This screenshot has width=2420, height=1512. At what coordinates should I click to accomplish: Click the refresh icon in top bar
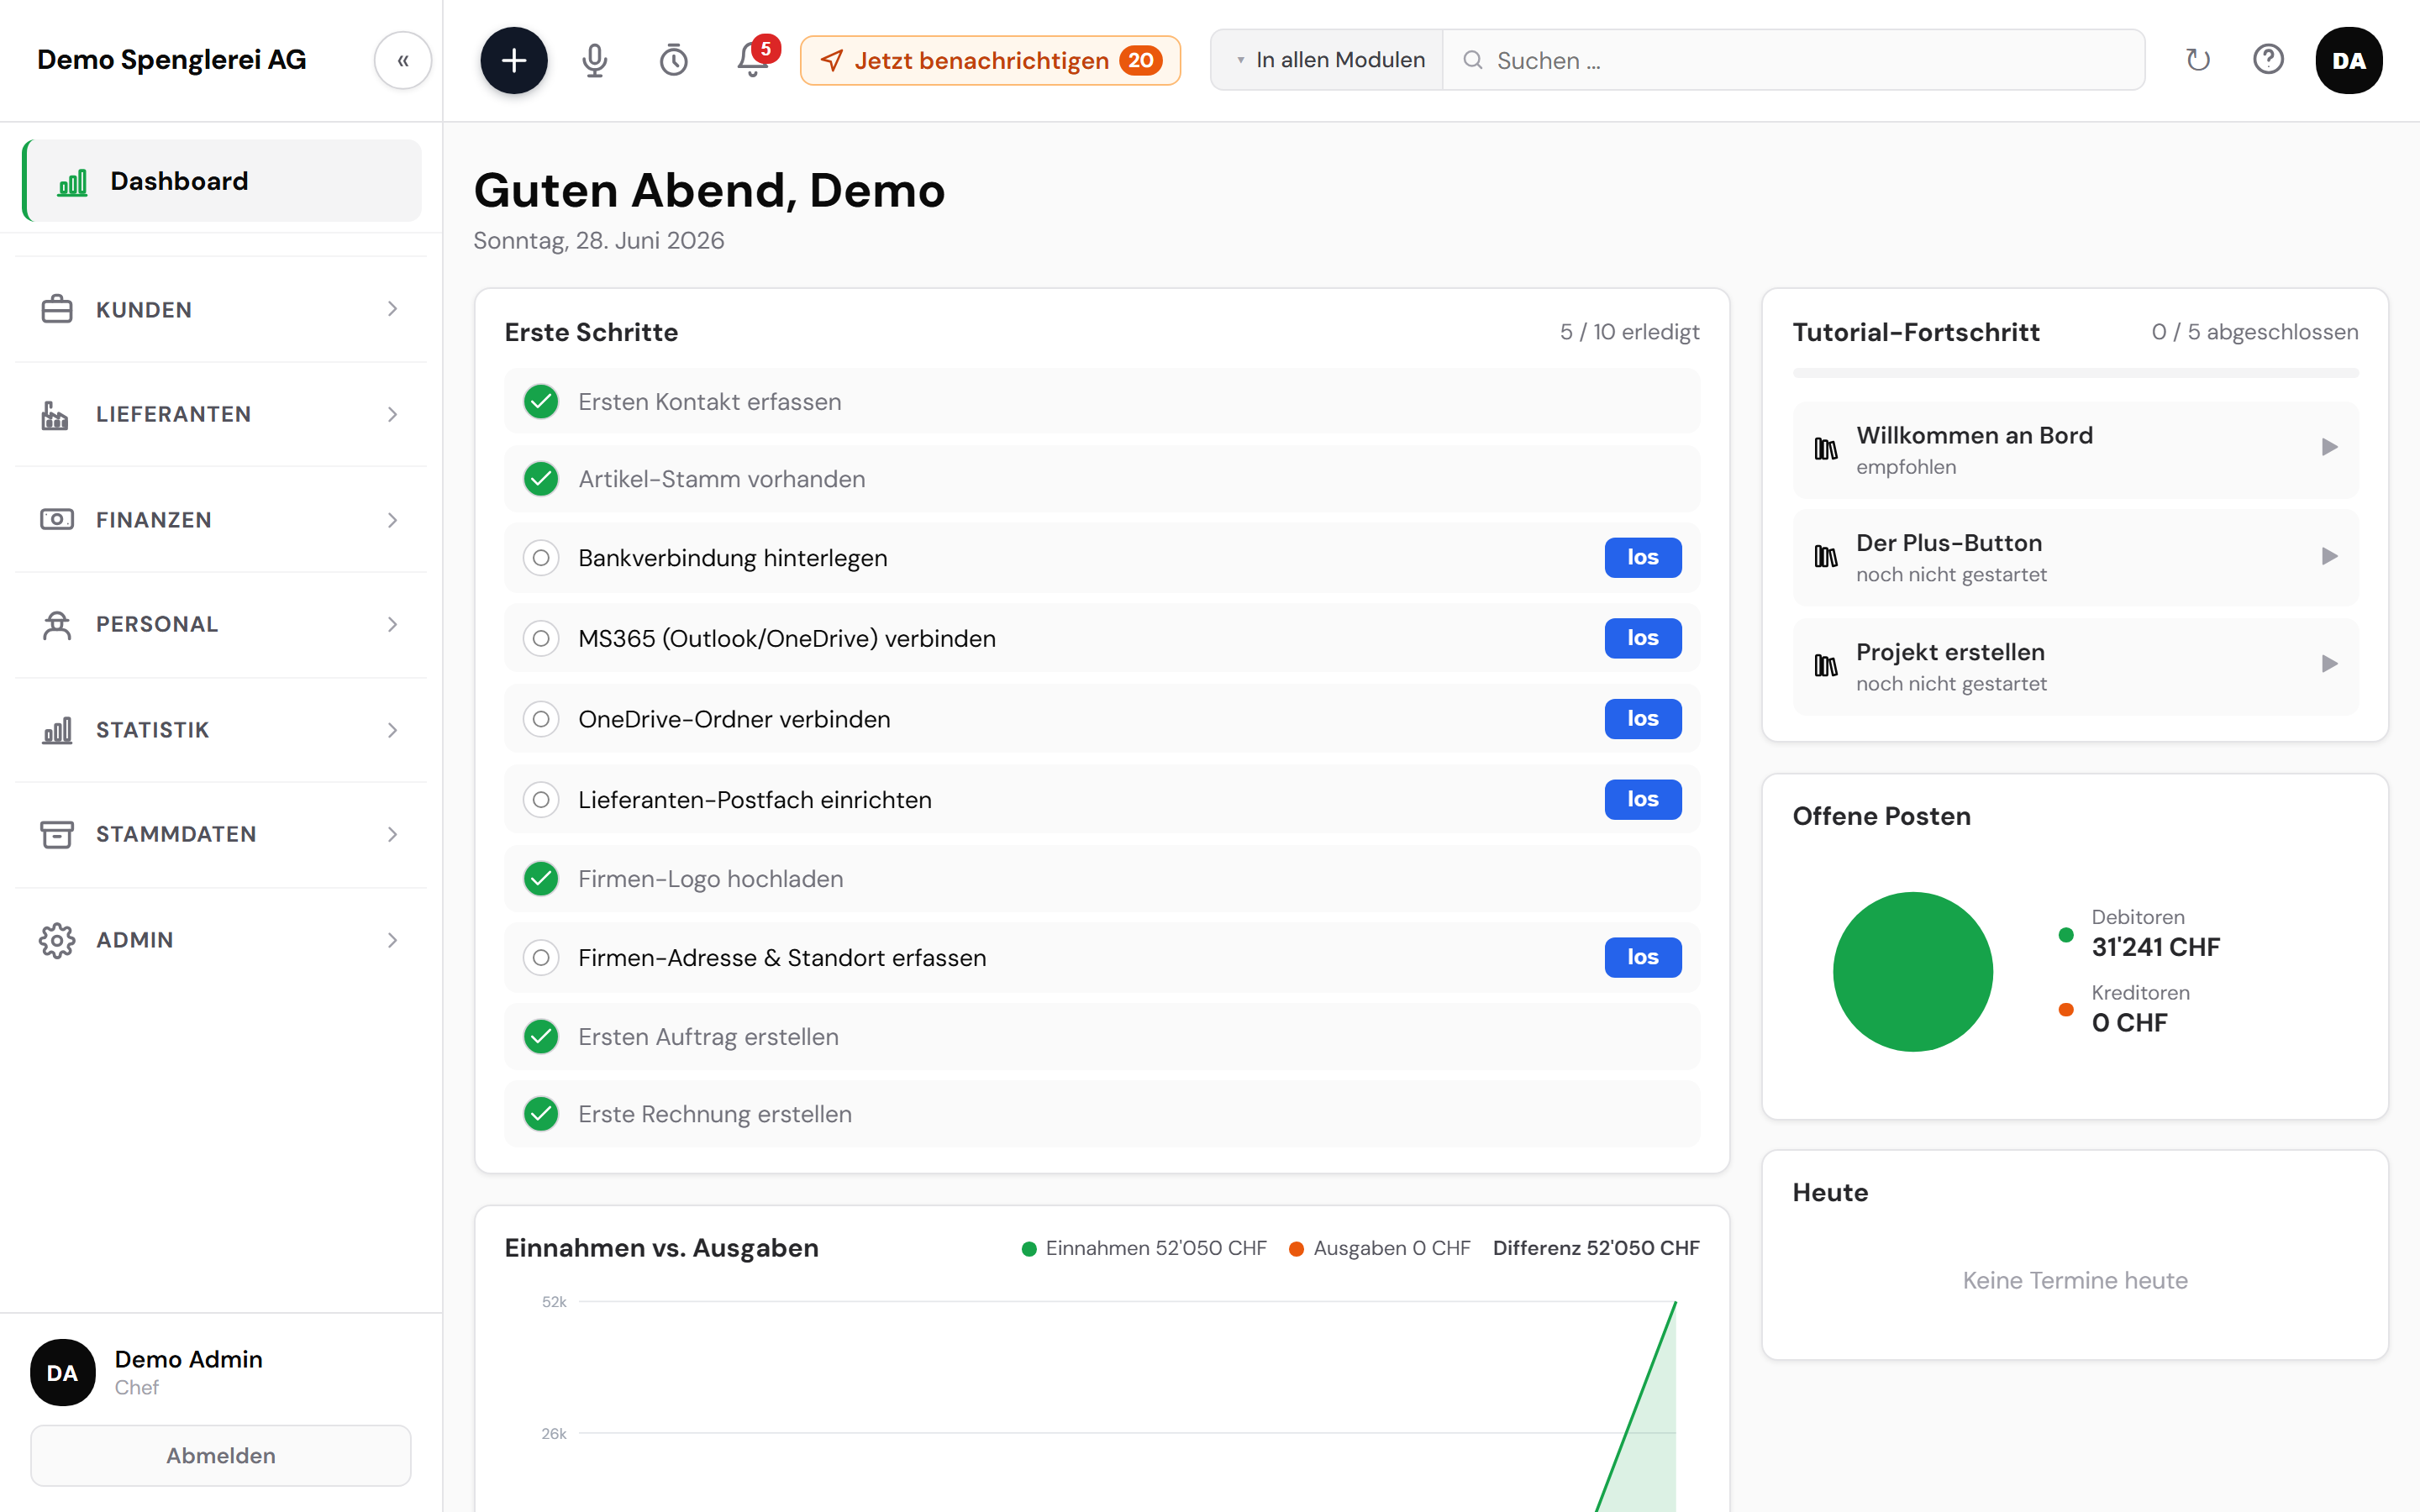tap(2197, 60)
